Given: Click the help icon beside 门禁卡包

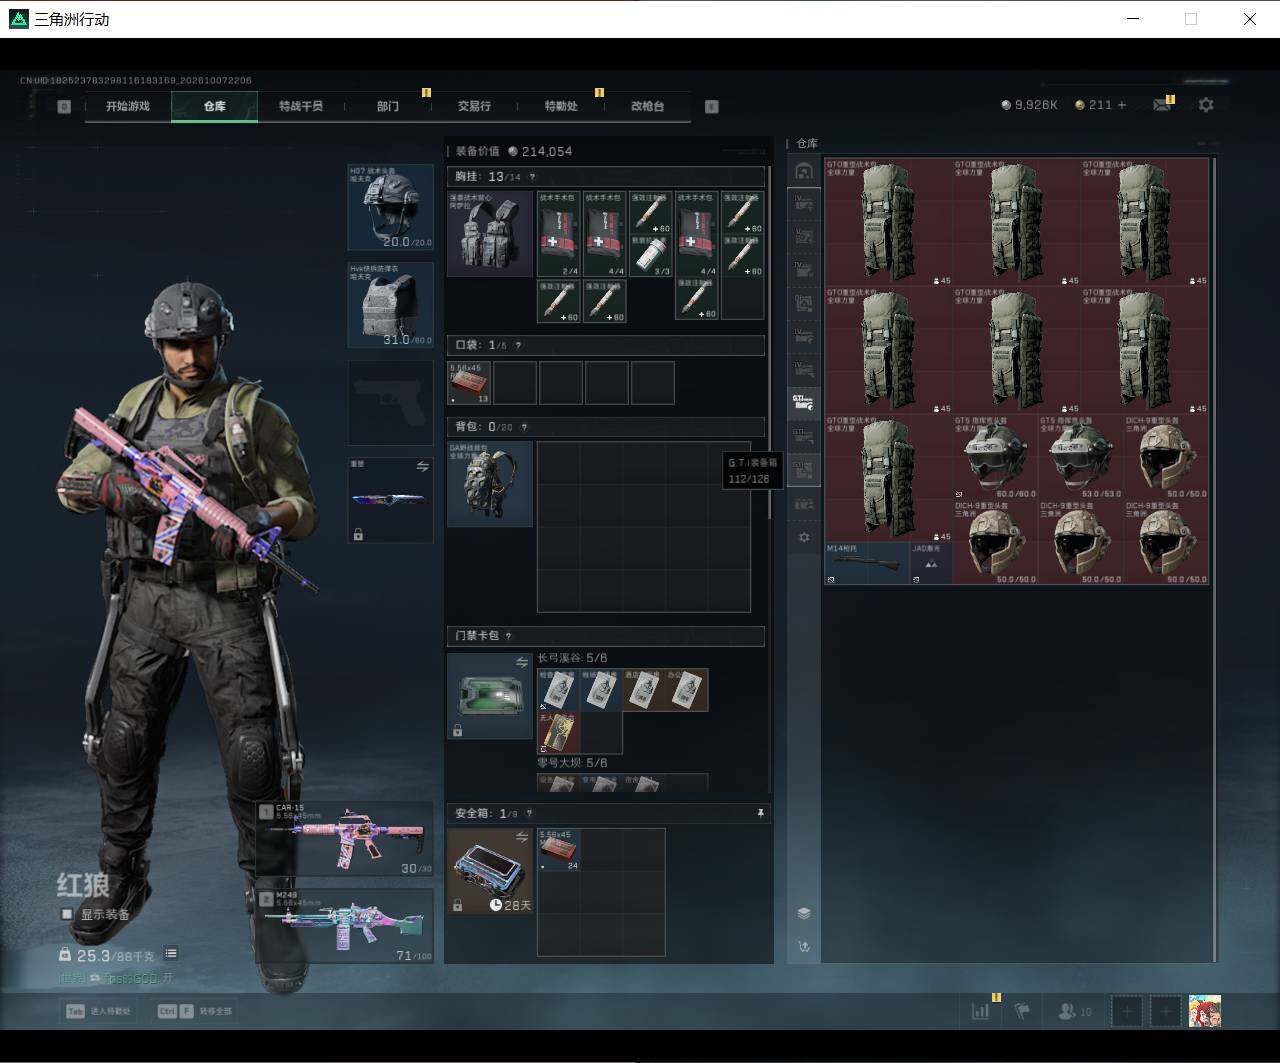Looking at the screenshot, I should pos(509,636).
